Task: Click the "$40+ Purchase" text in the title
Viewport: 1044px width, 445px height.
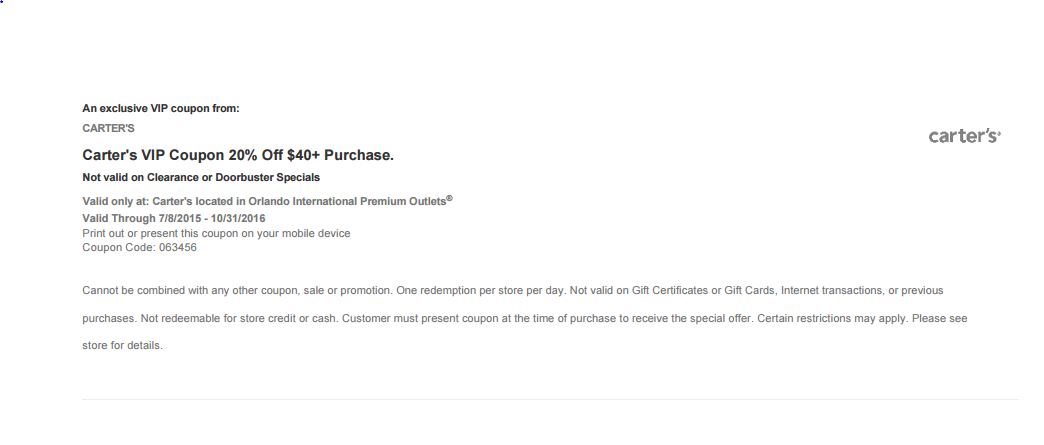Action: pos(339,155)
